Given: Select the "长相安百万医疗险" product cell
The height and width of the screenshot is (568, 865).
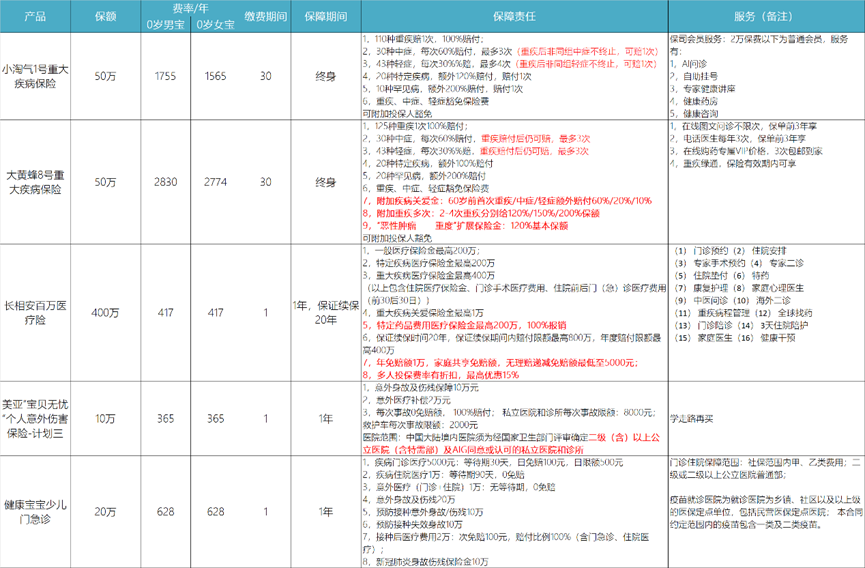Looking at the screenshot, I should (35, 313).
